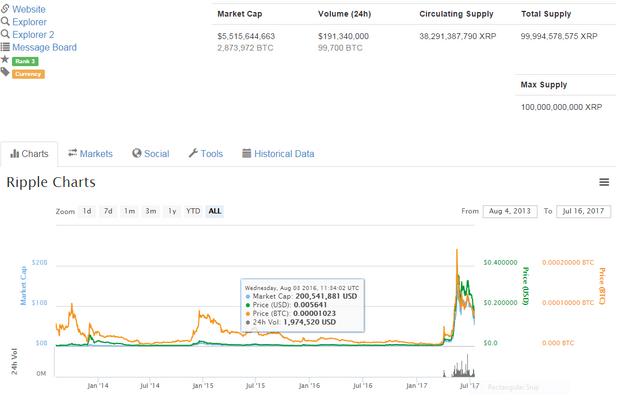640x405 pixels.
Task: Click the 38,291,387,790 XRP circulating supply
Action: coord(458,36)
